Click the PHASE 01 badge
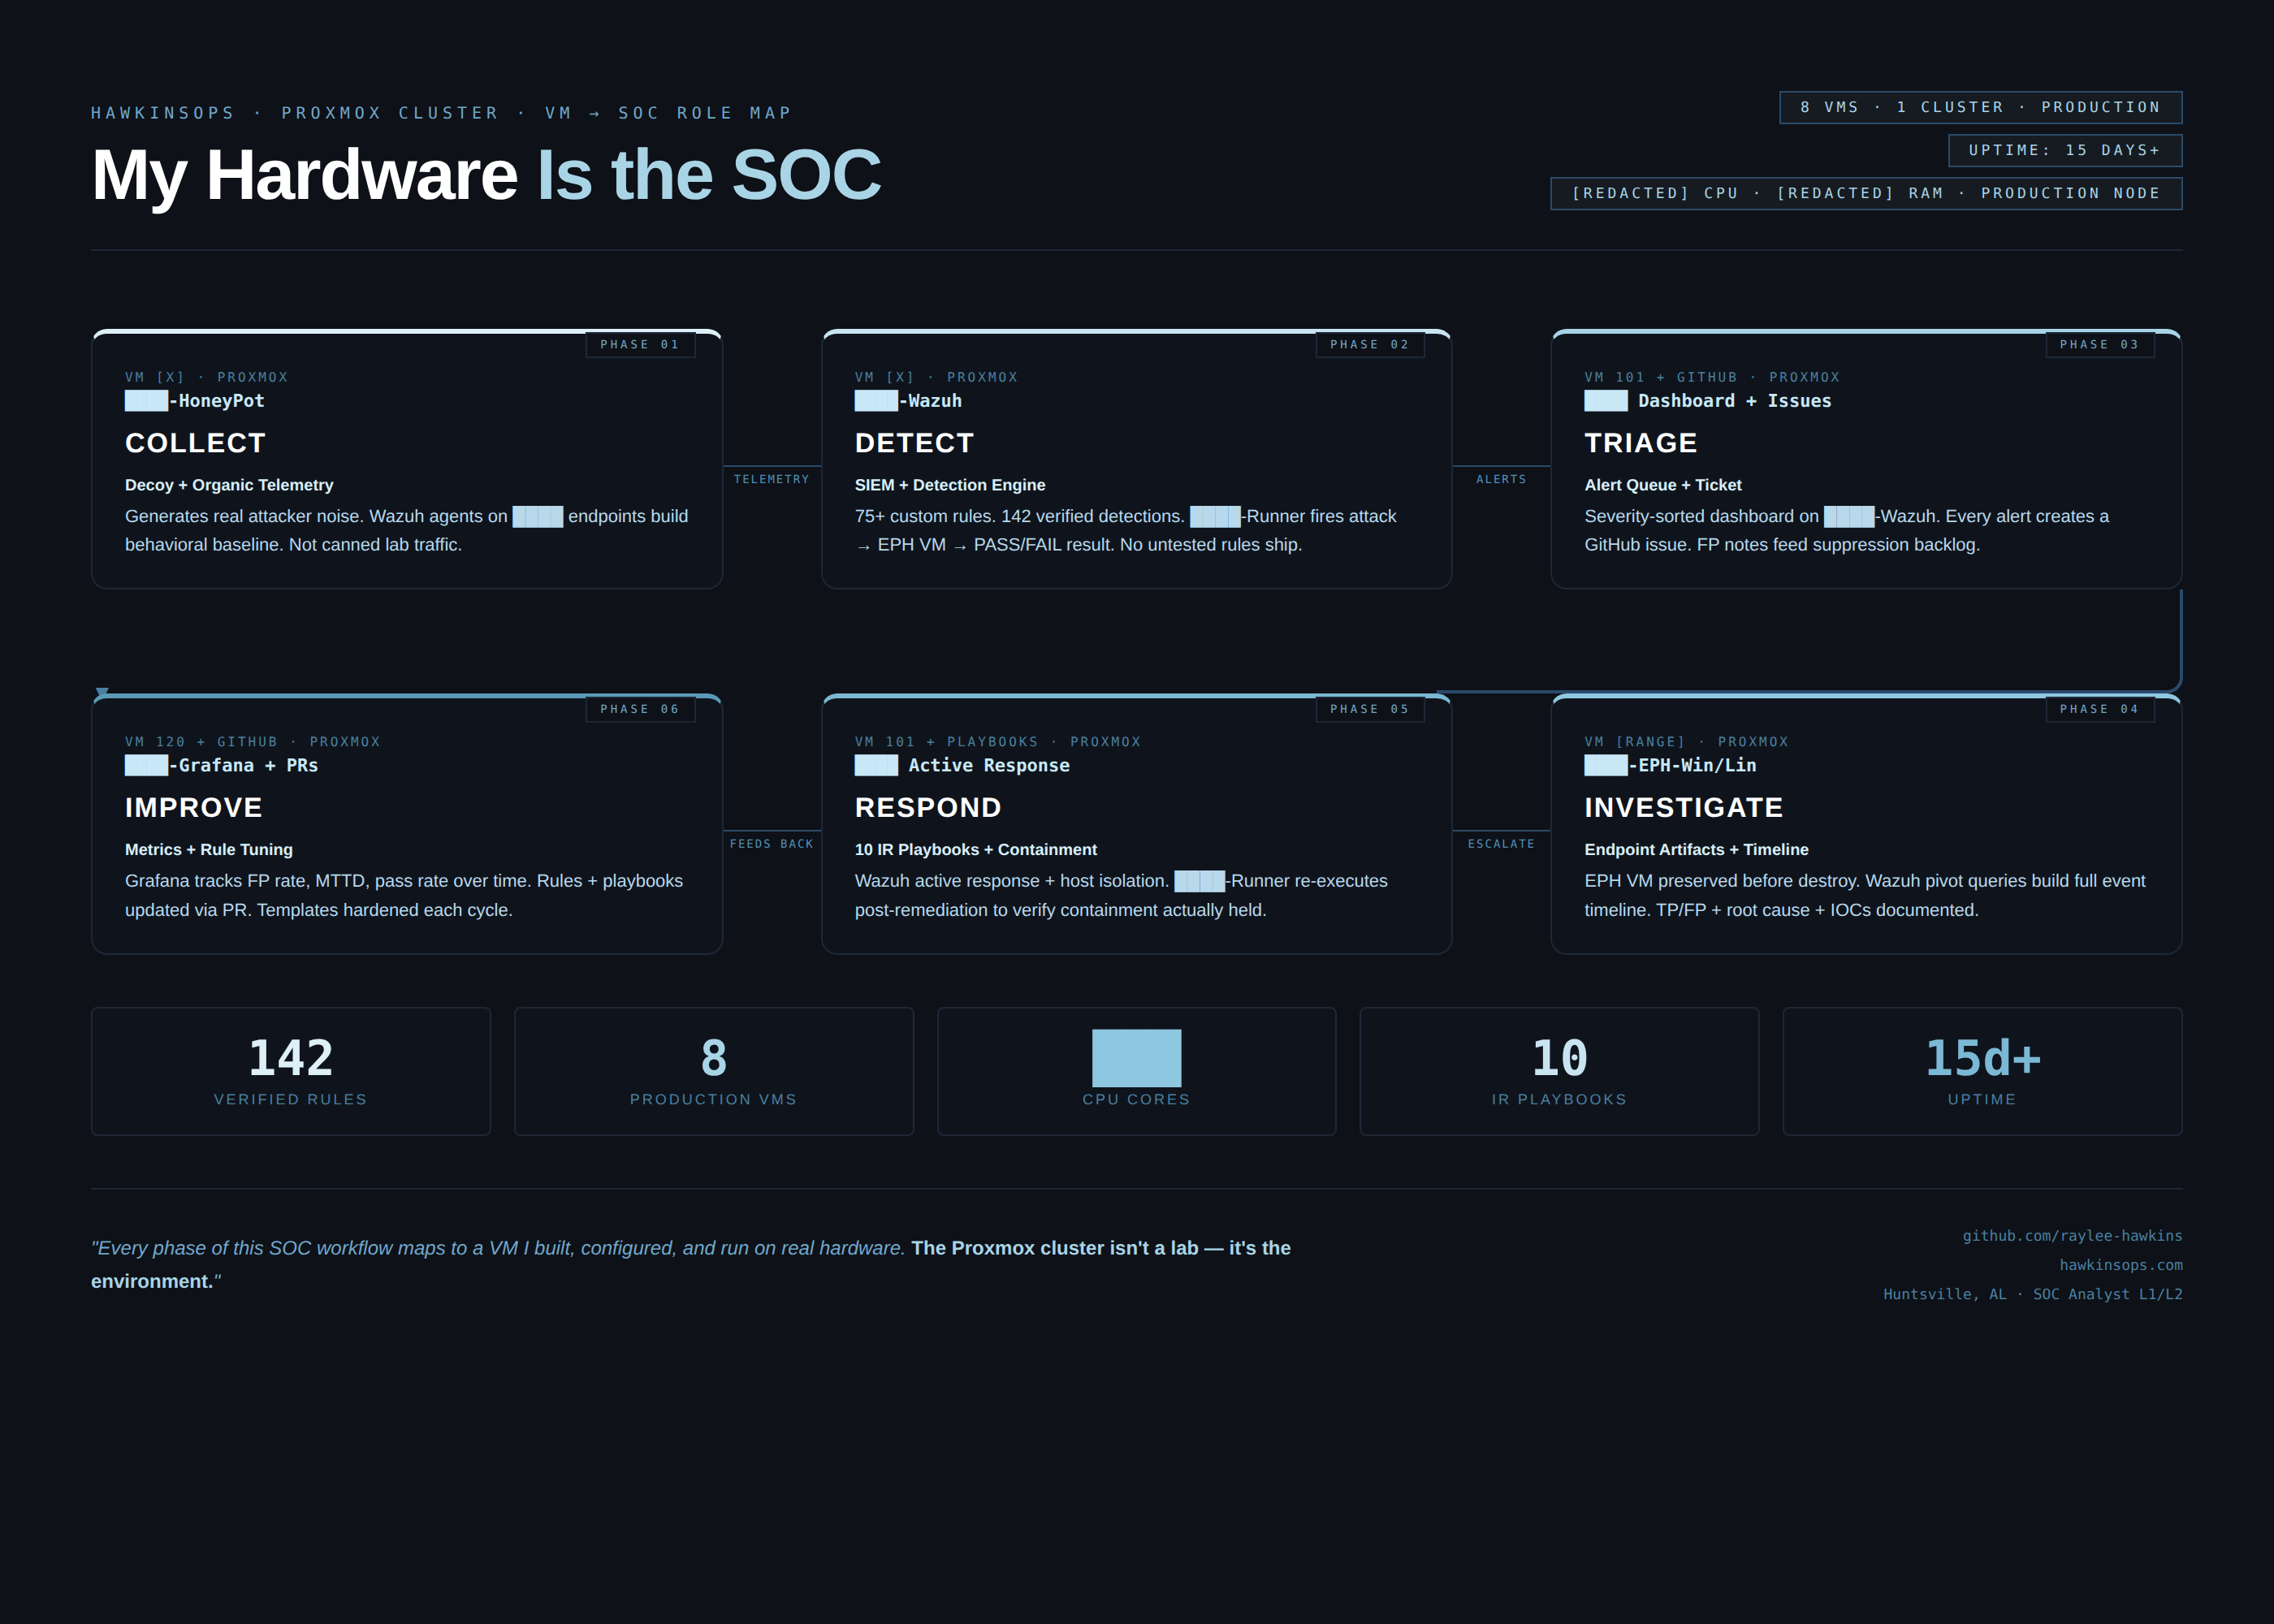Viewport: 2274px width, 1624px height. click(640, 344)
